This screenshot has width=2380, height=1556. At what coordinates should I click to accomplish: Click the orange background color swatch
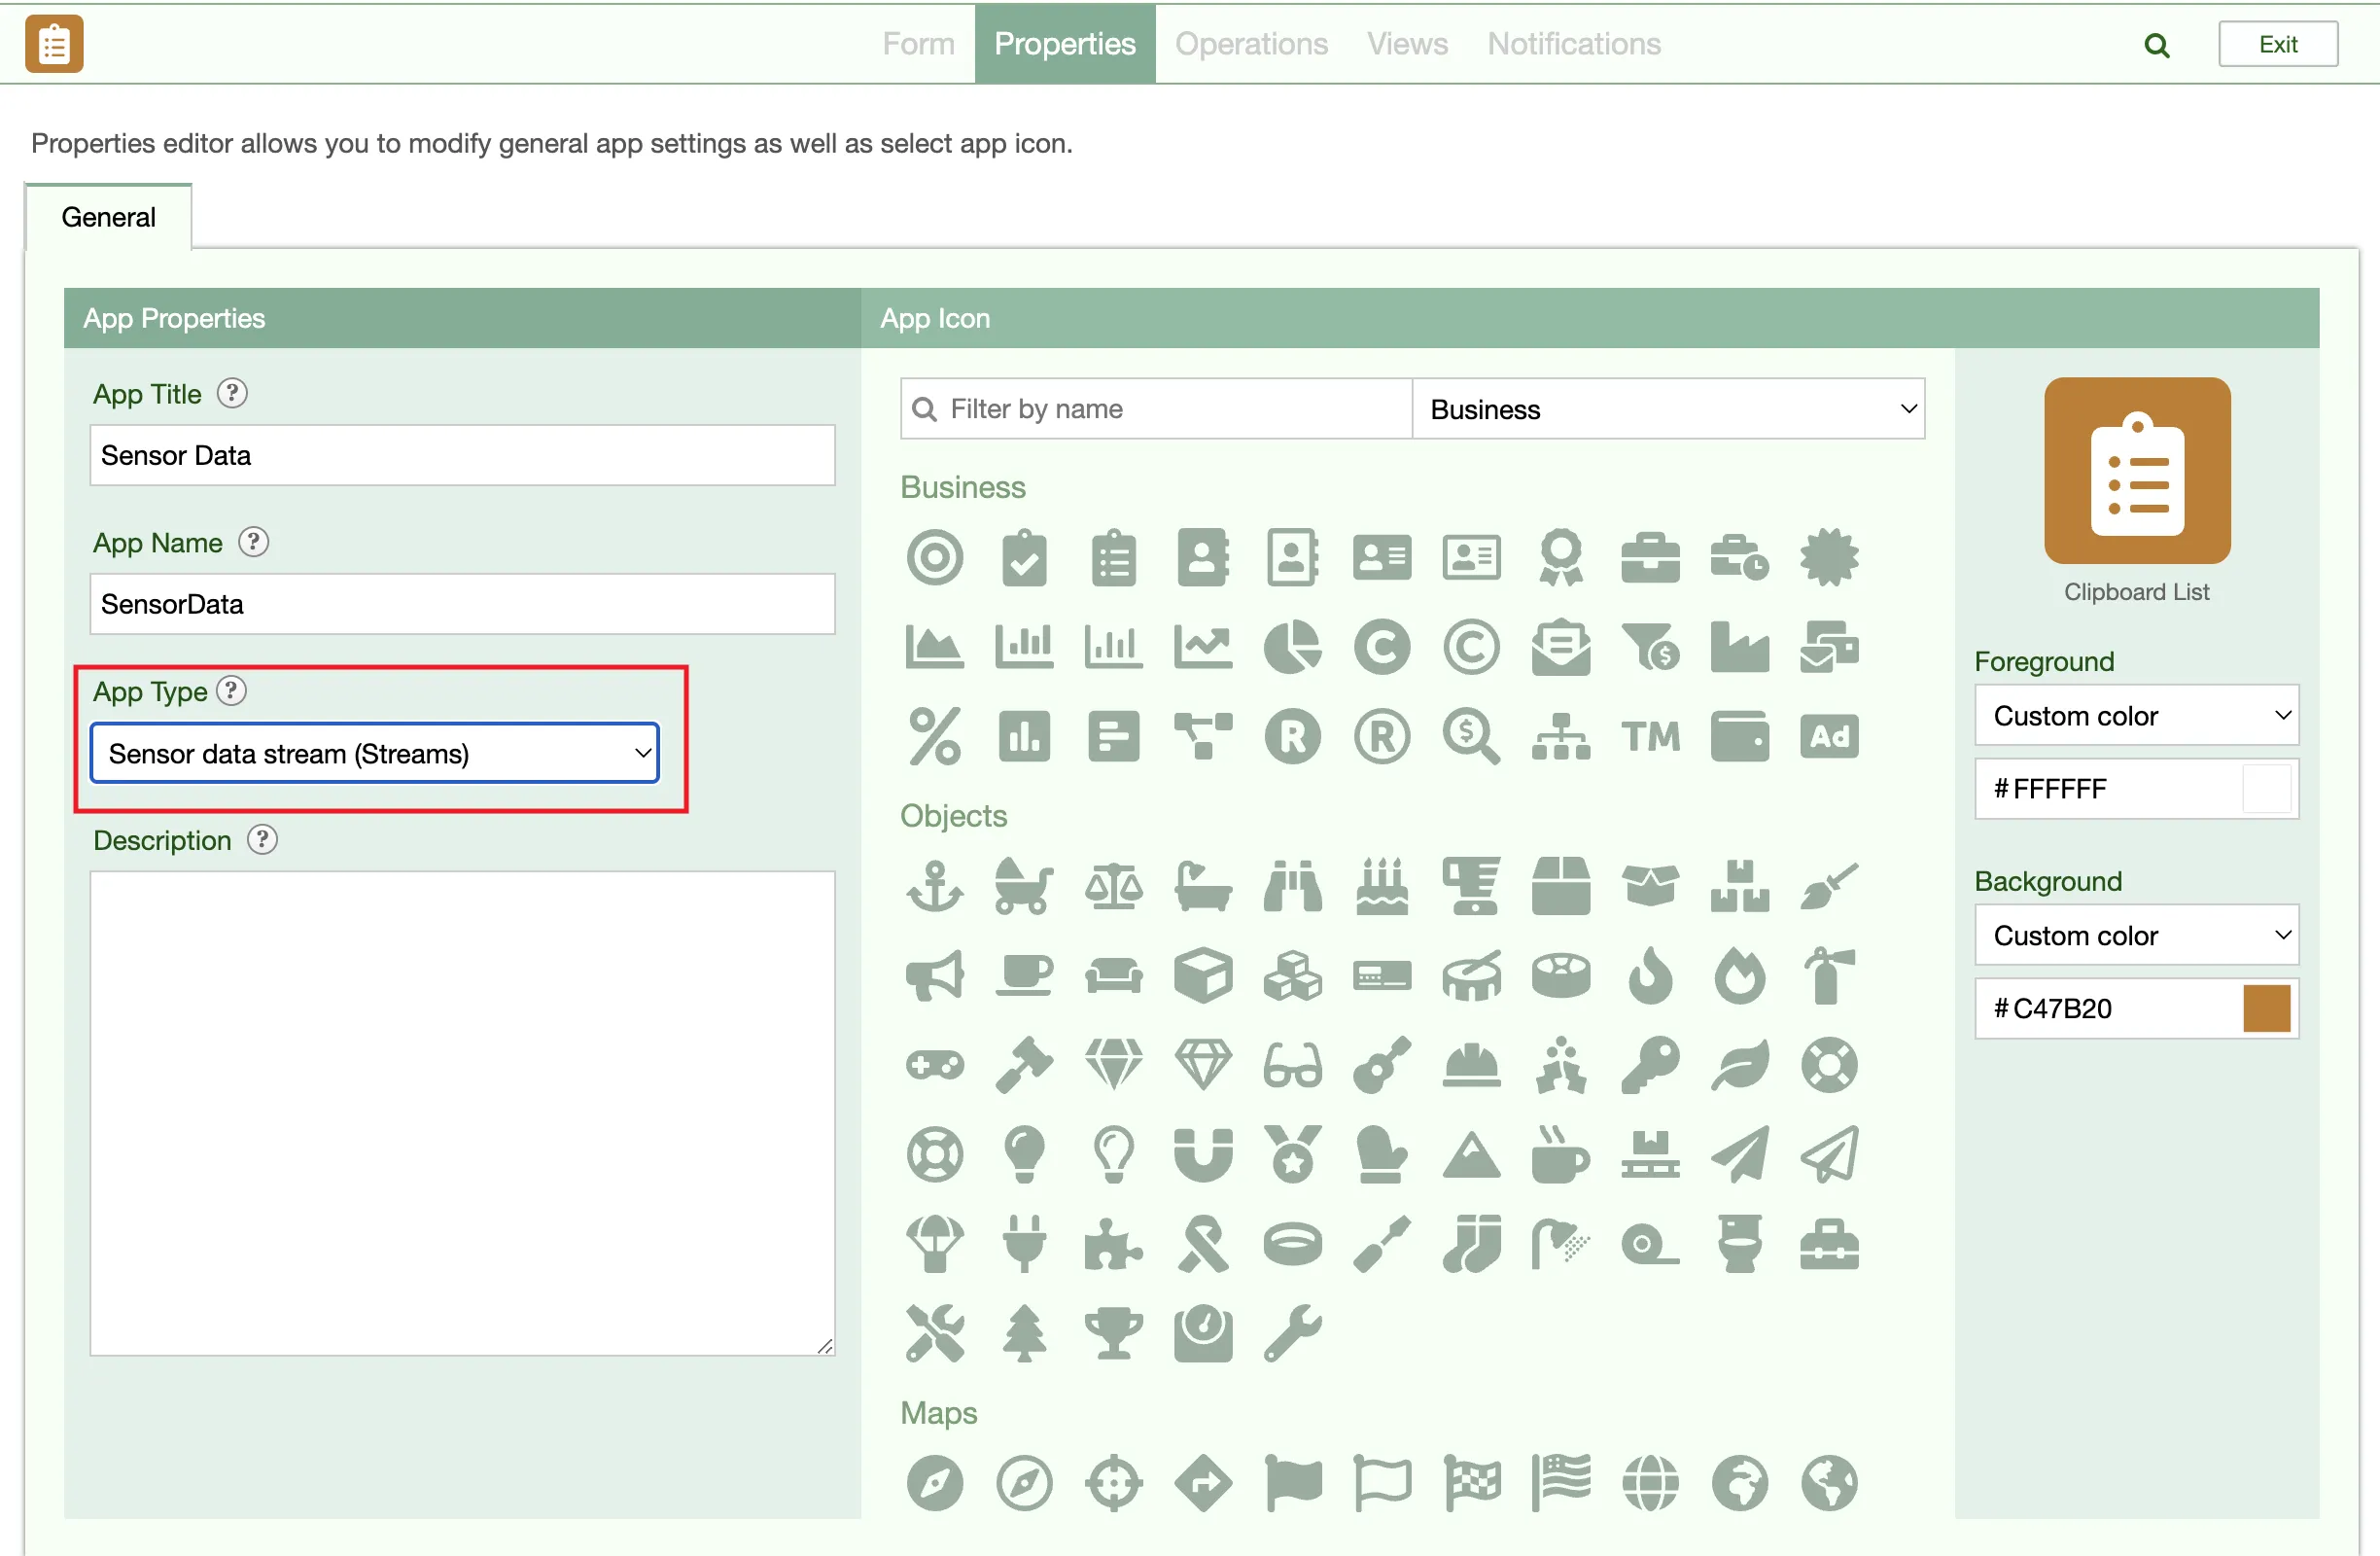pyautogui.click(x=2265, y=1008)
